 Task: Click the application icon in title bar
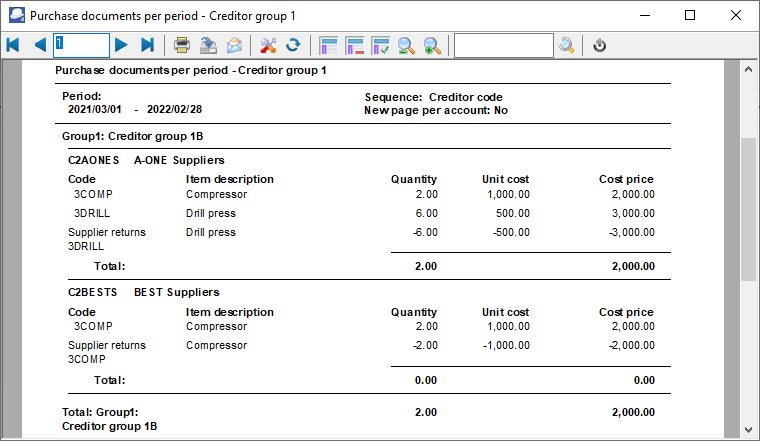click(17, 15)
